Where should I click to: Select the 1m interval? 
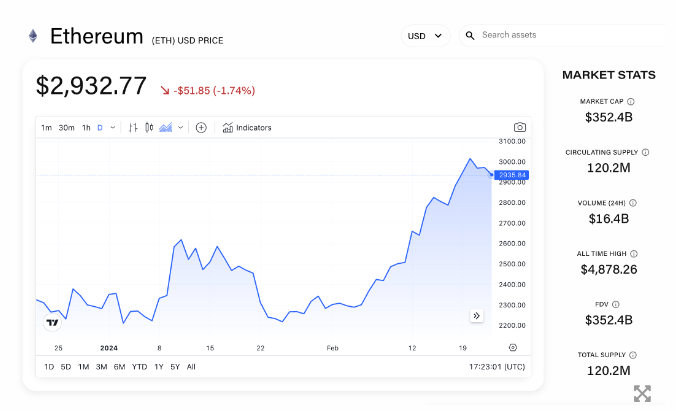(x=46, y=128)
